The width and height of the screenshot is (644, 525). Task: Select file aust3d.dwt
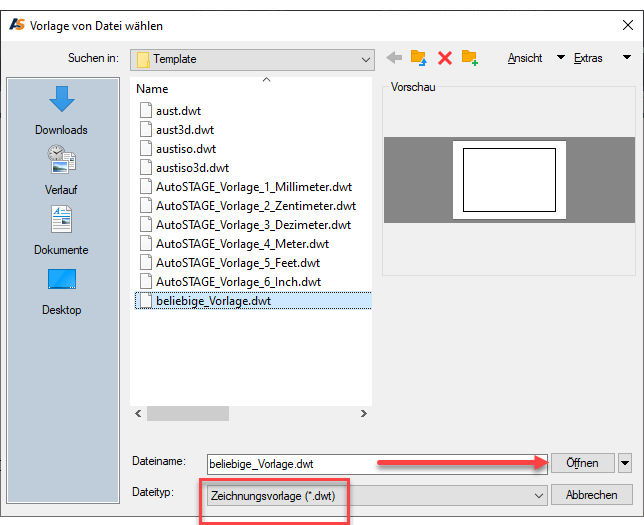pyautogui.click(x=185, y=130)
